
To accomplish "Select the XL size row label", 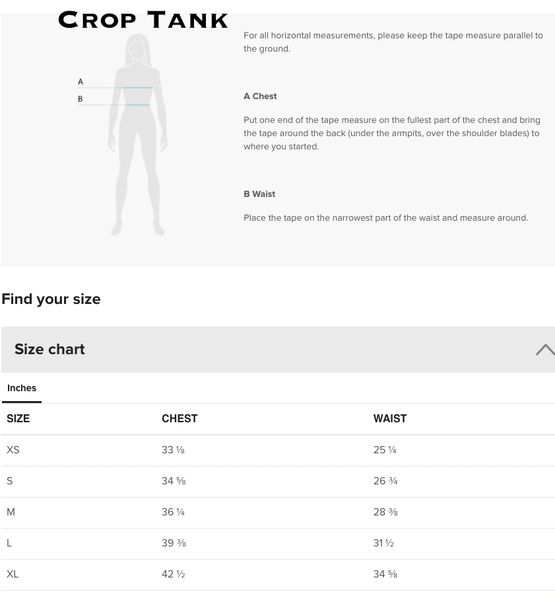I will click(12, 574).
